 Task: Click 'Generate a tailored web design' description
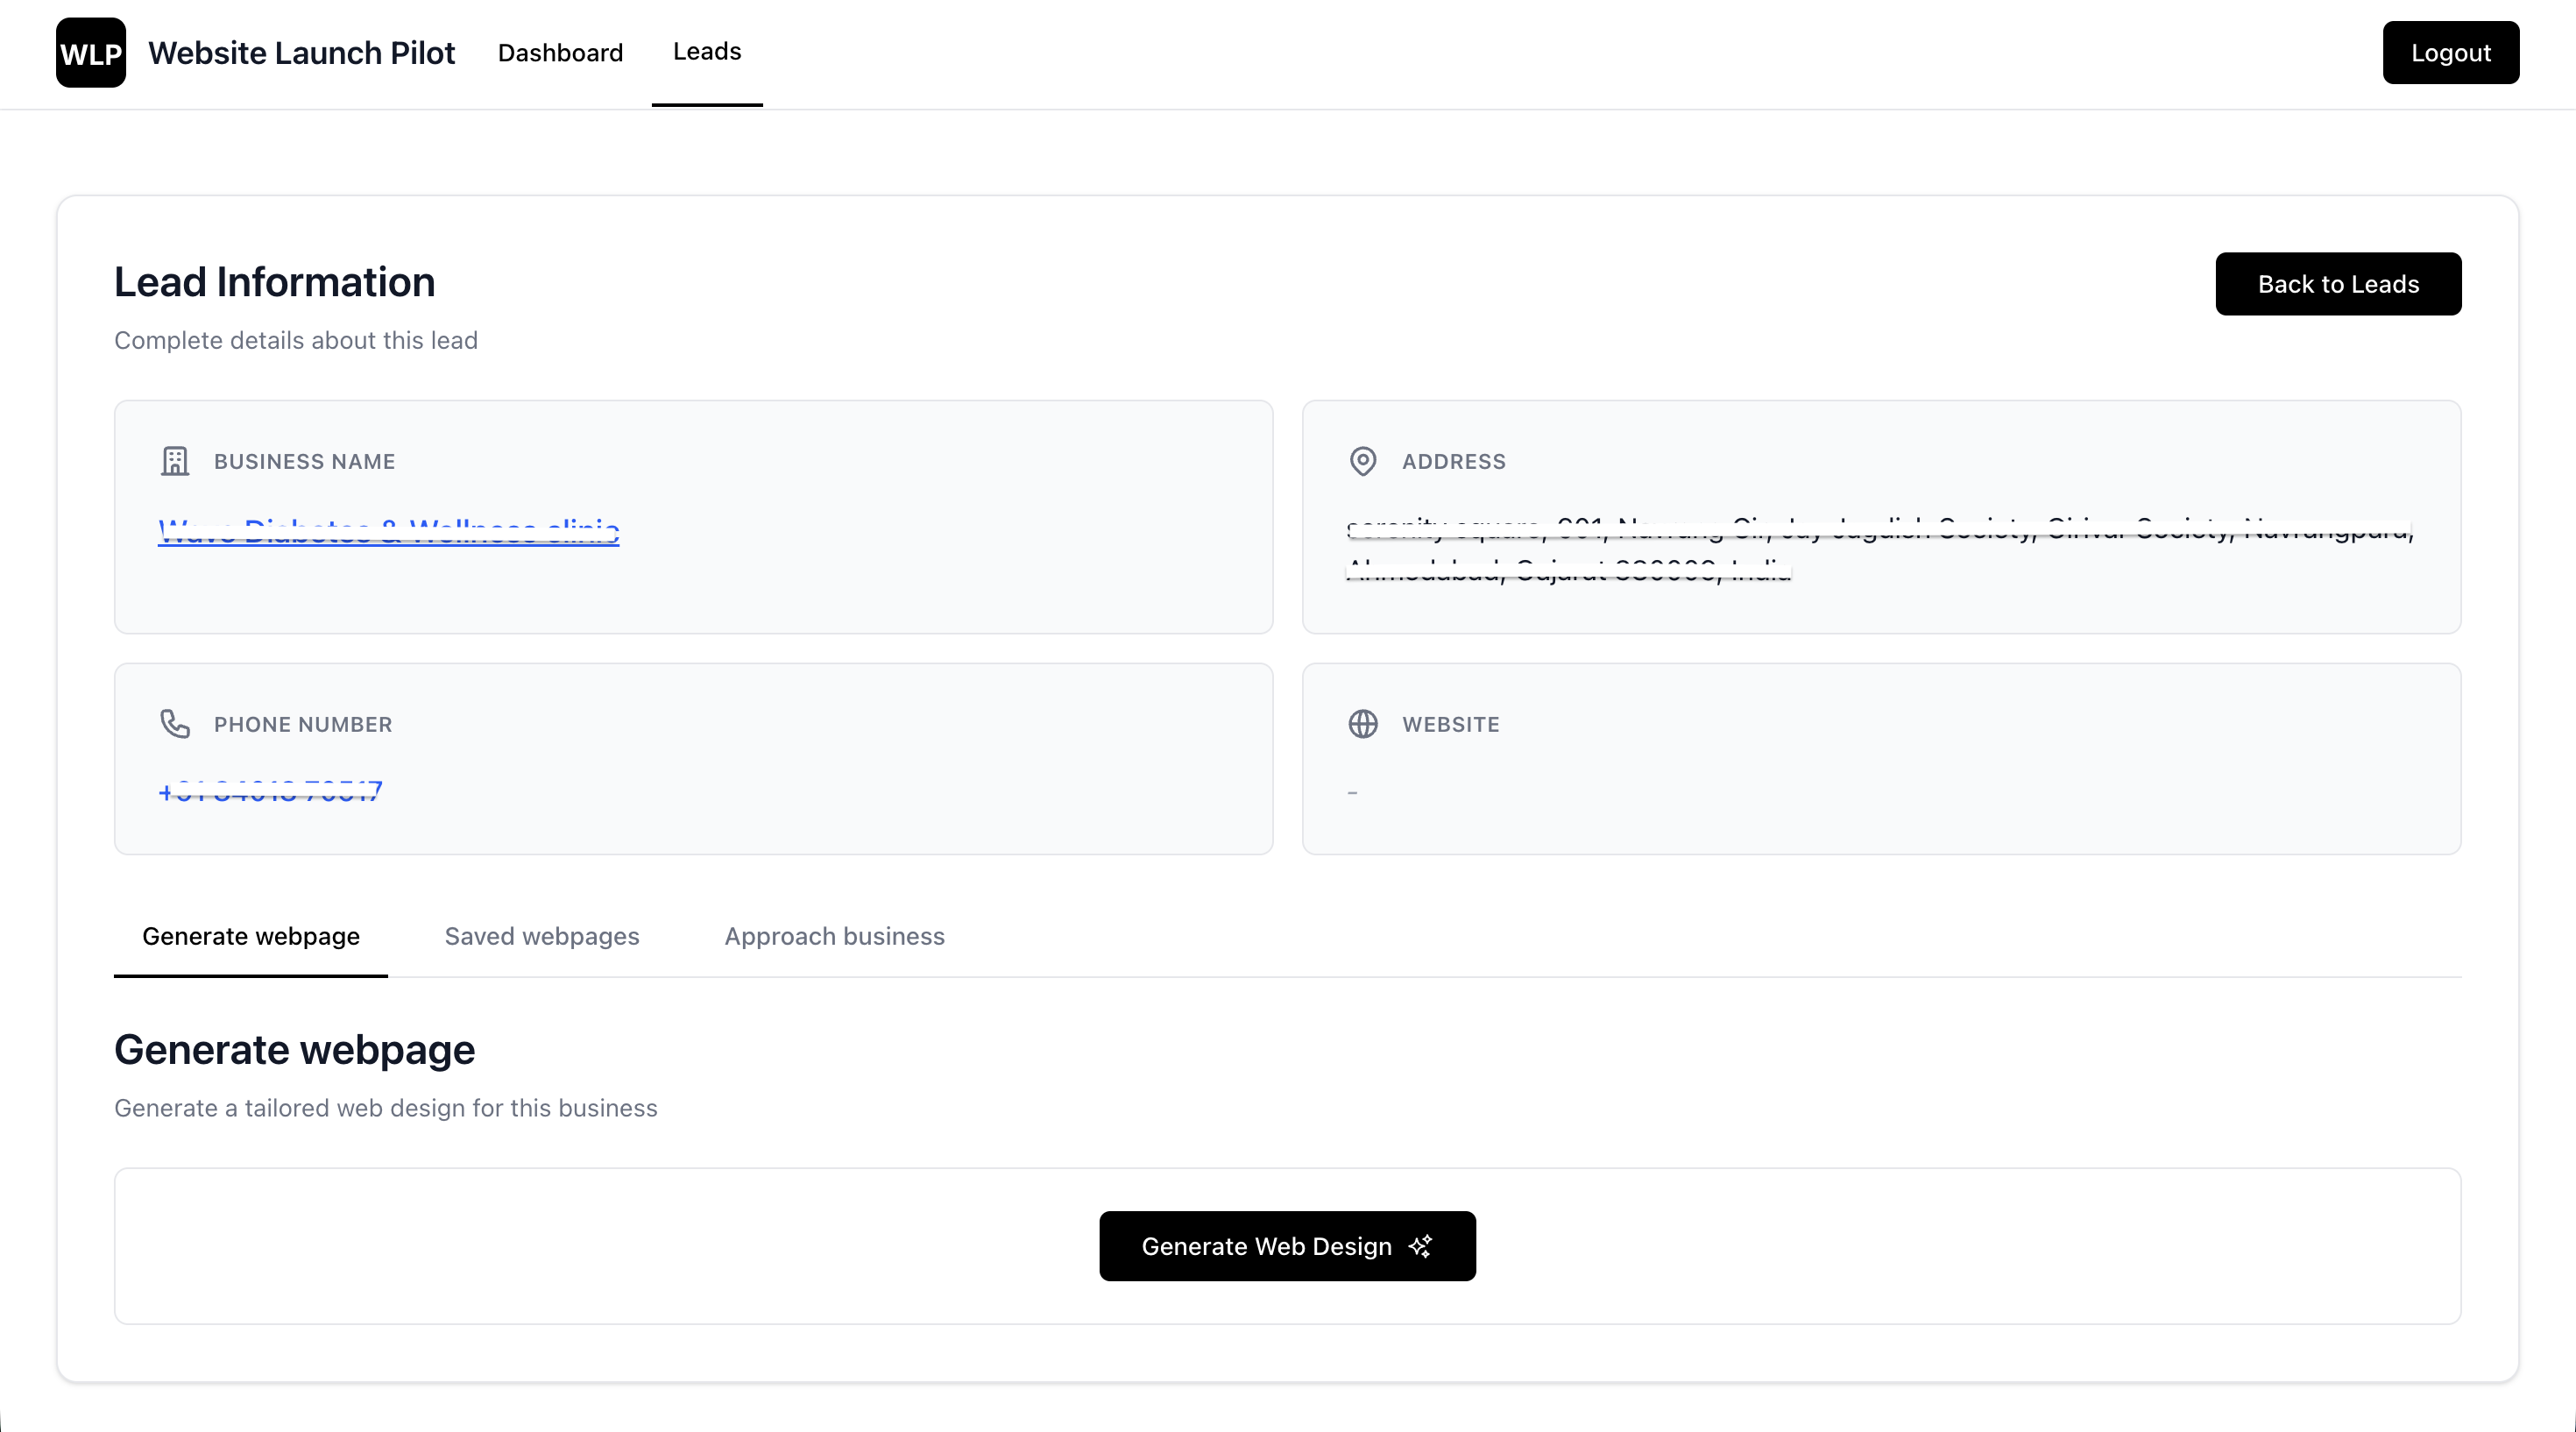386,1109
